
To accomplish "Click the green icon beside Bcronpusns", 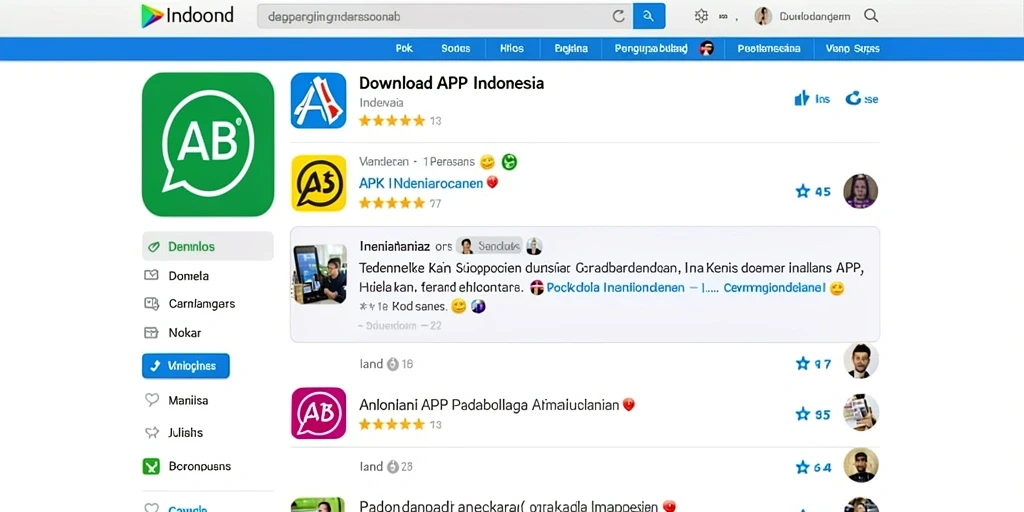I will [x=151, y=466].
